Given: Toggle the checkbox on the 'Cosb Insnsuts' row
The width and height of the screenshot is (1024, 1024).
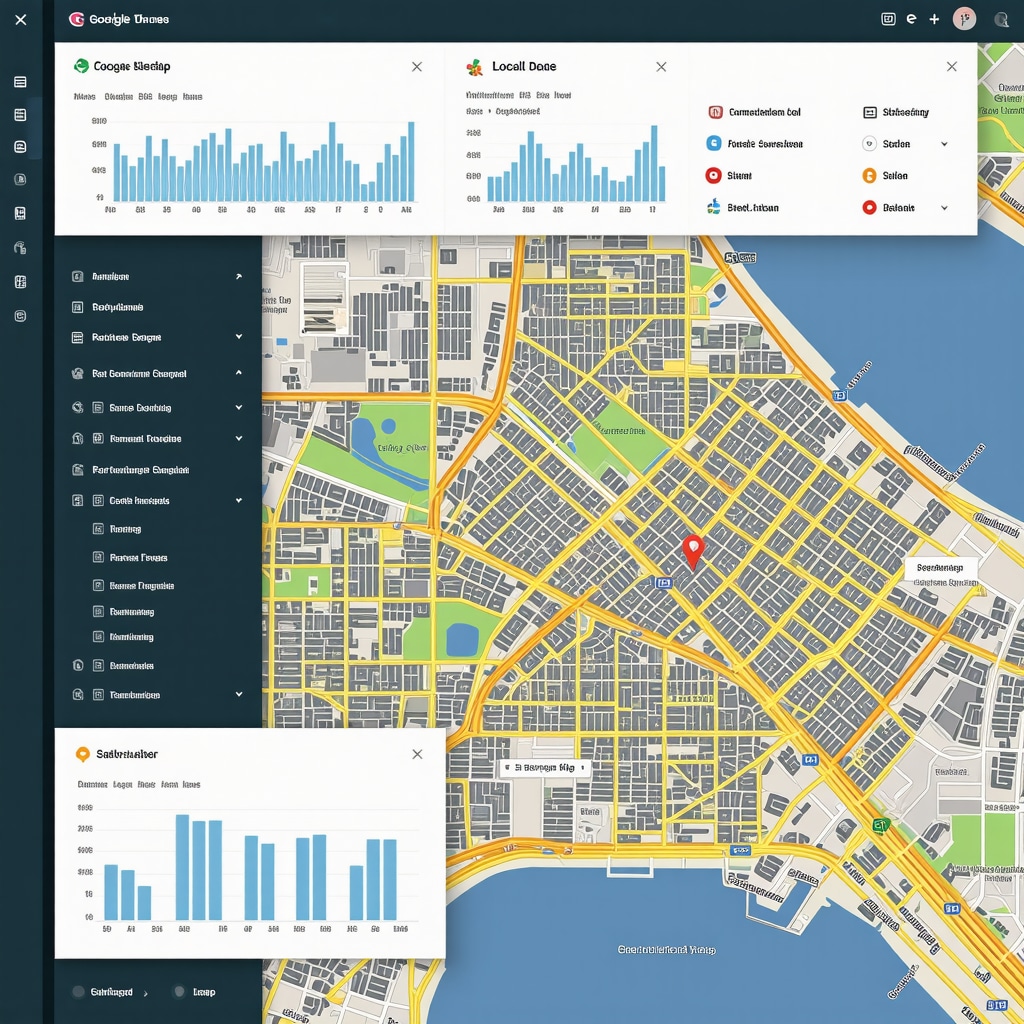Looking at the screenshot, I should 98,500.
